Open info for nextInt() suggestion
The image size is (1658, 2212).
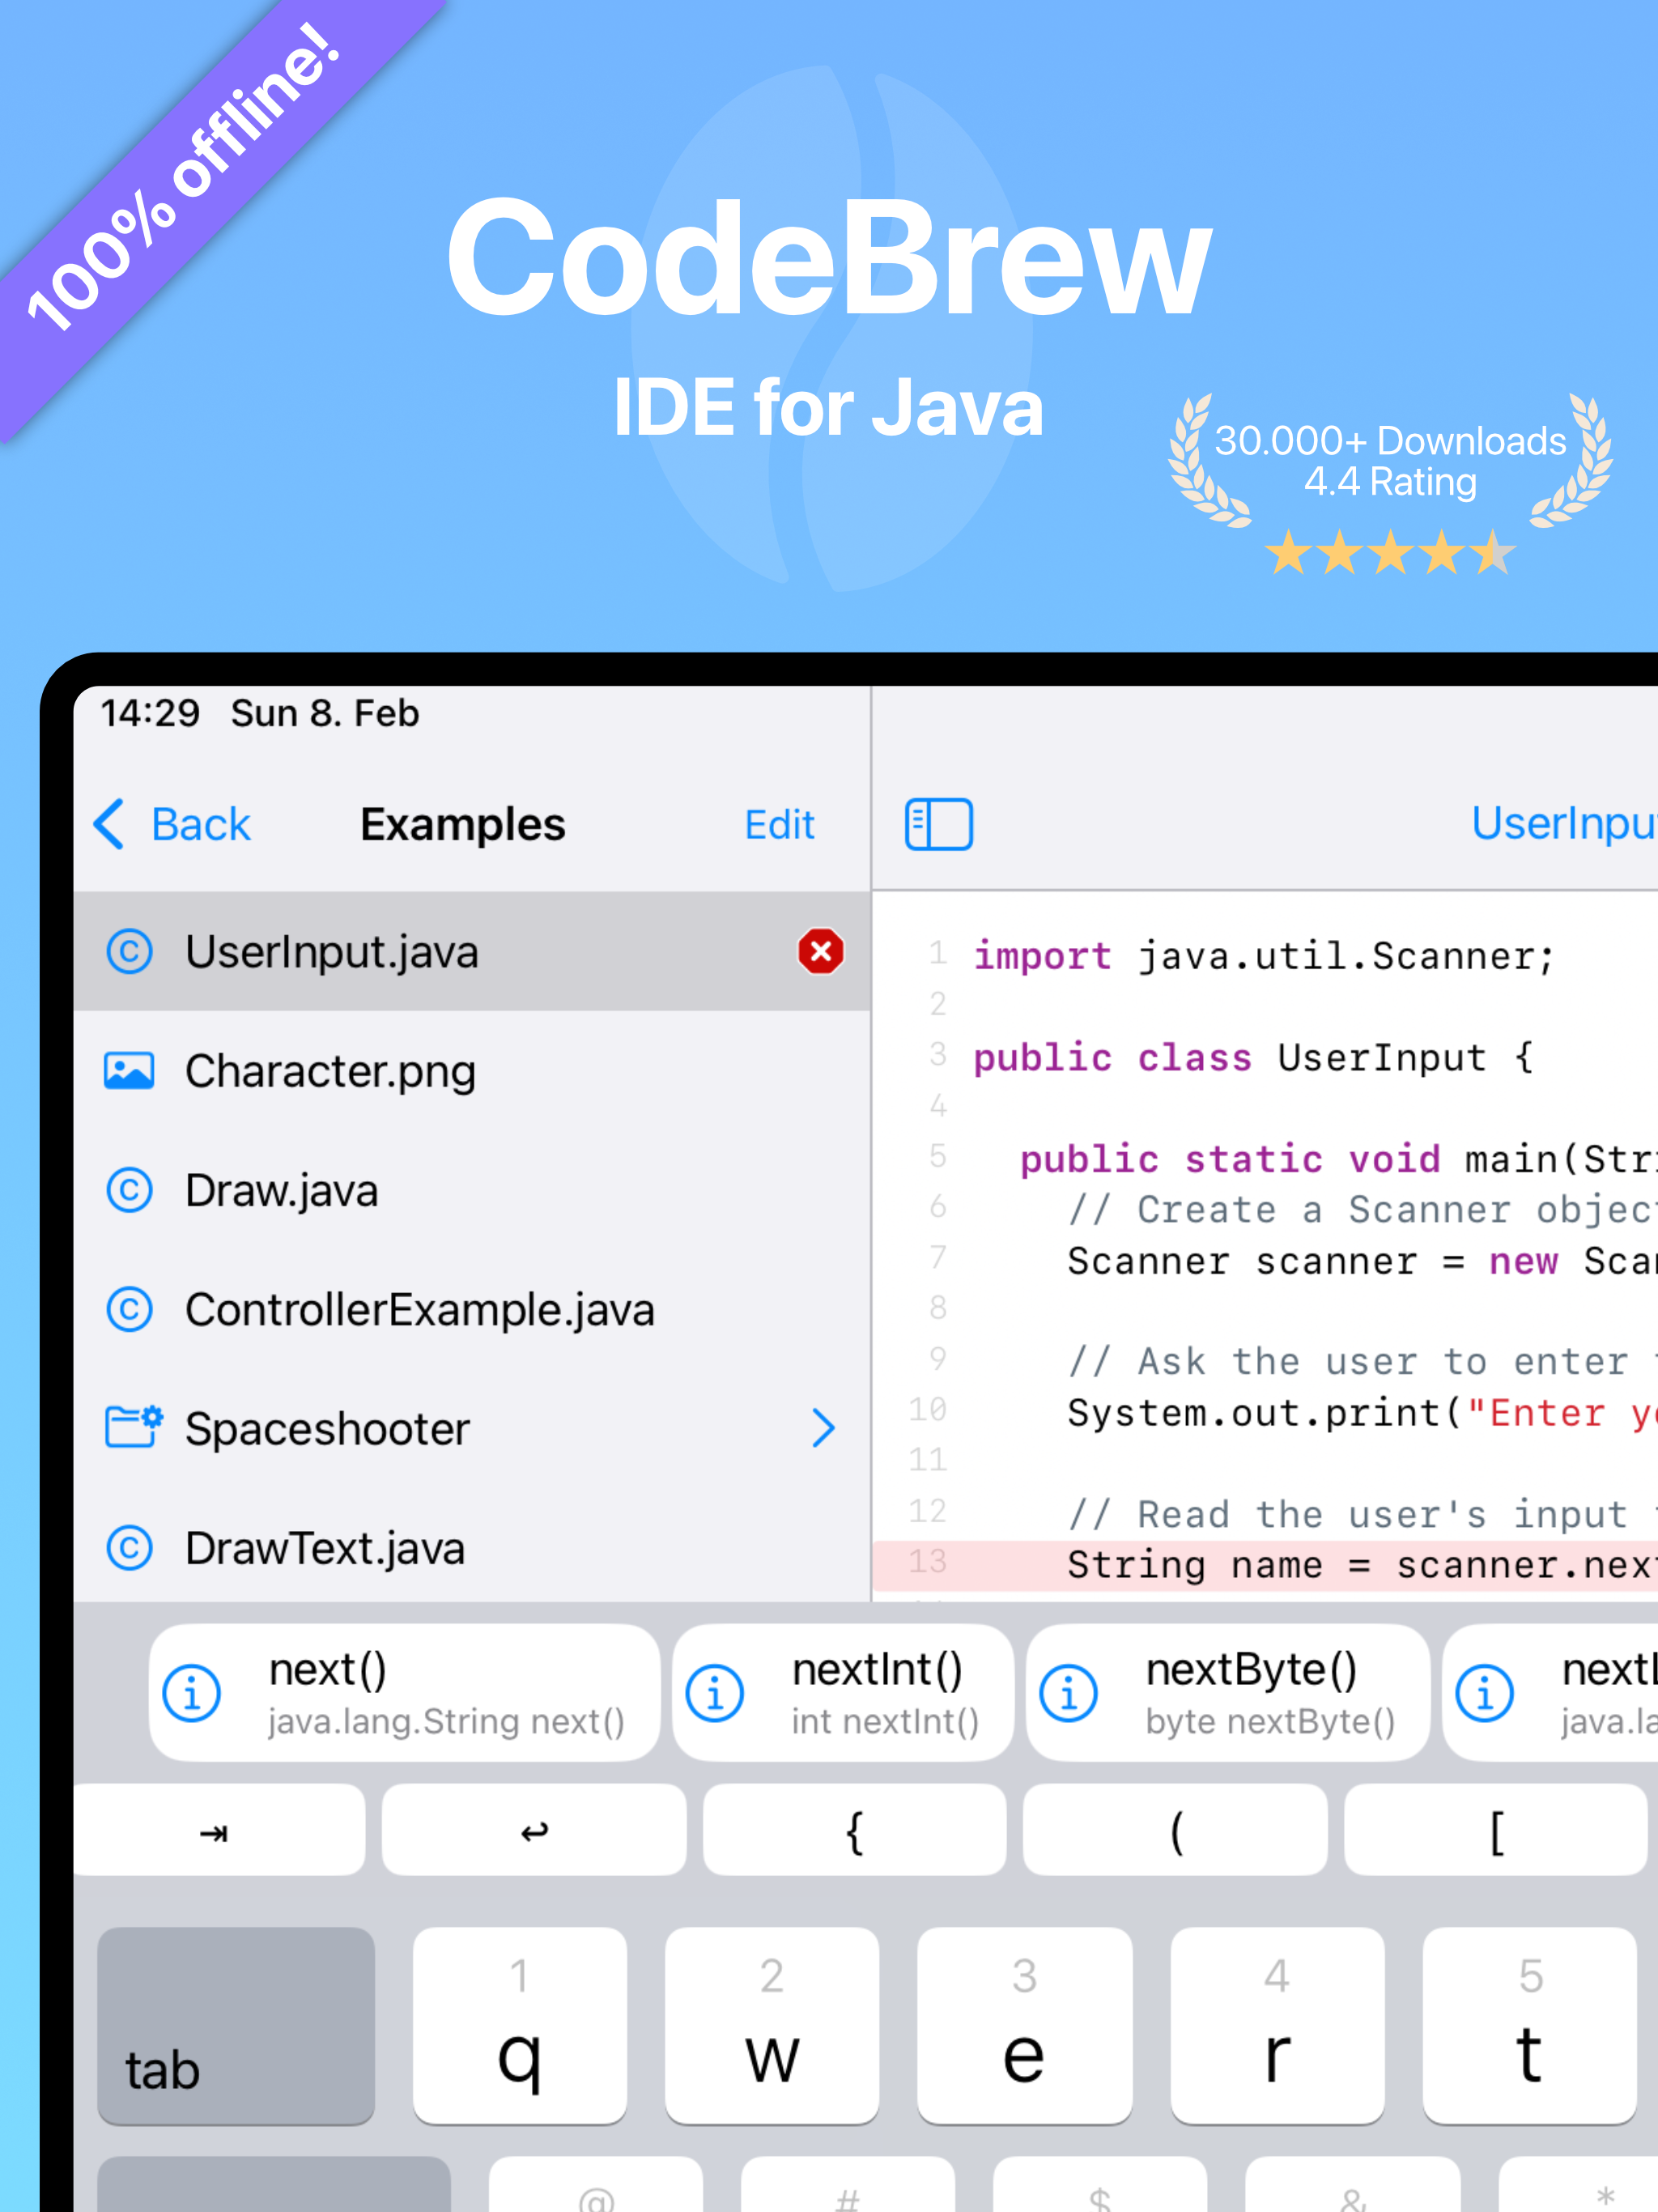click(x=714, y=1693)
